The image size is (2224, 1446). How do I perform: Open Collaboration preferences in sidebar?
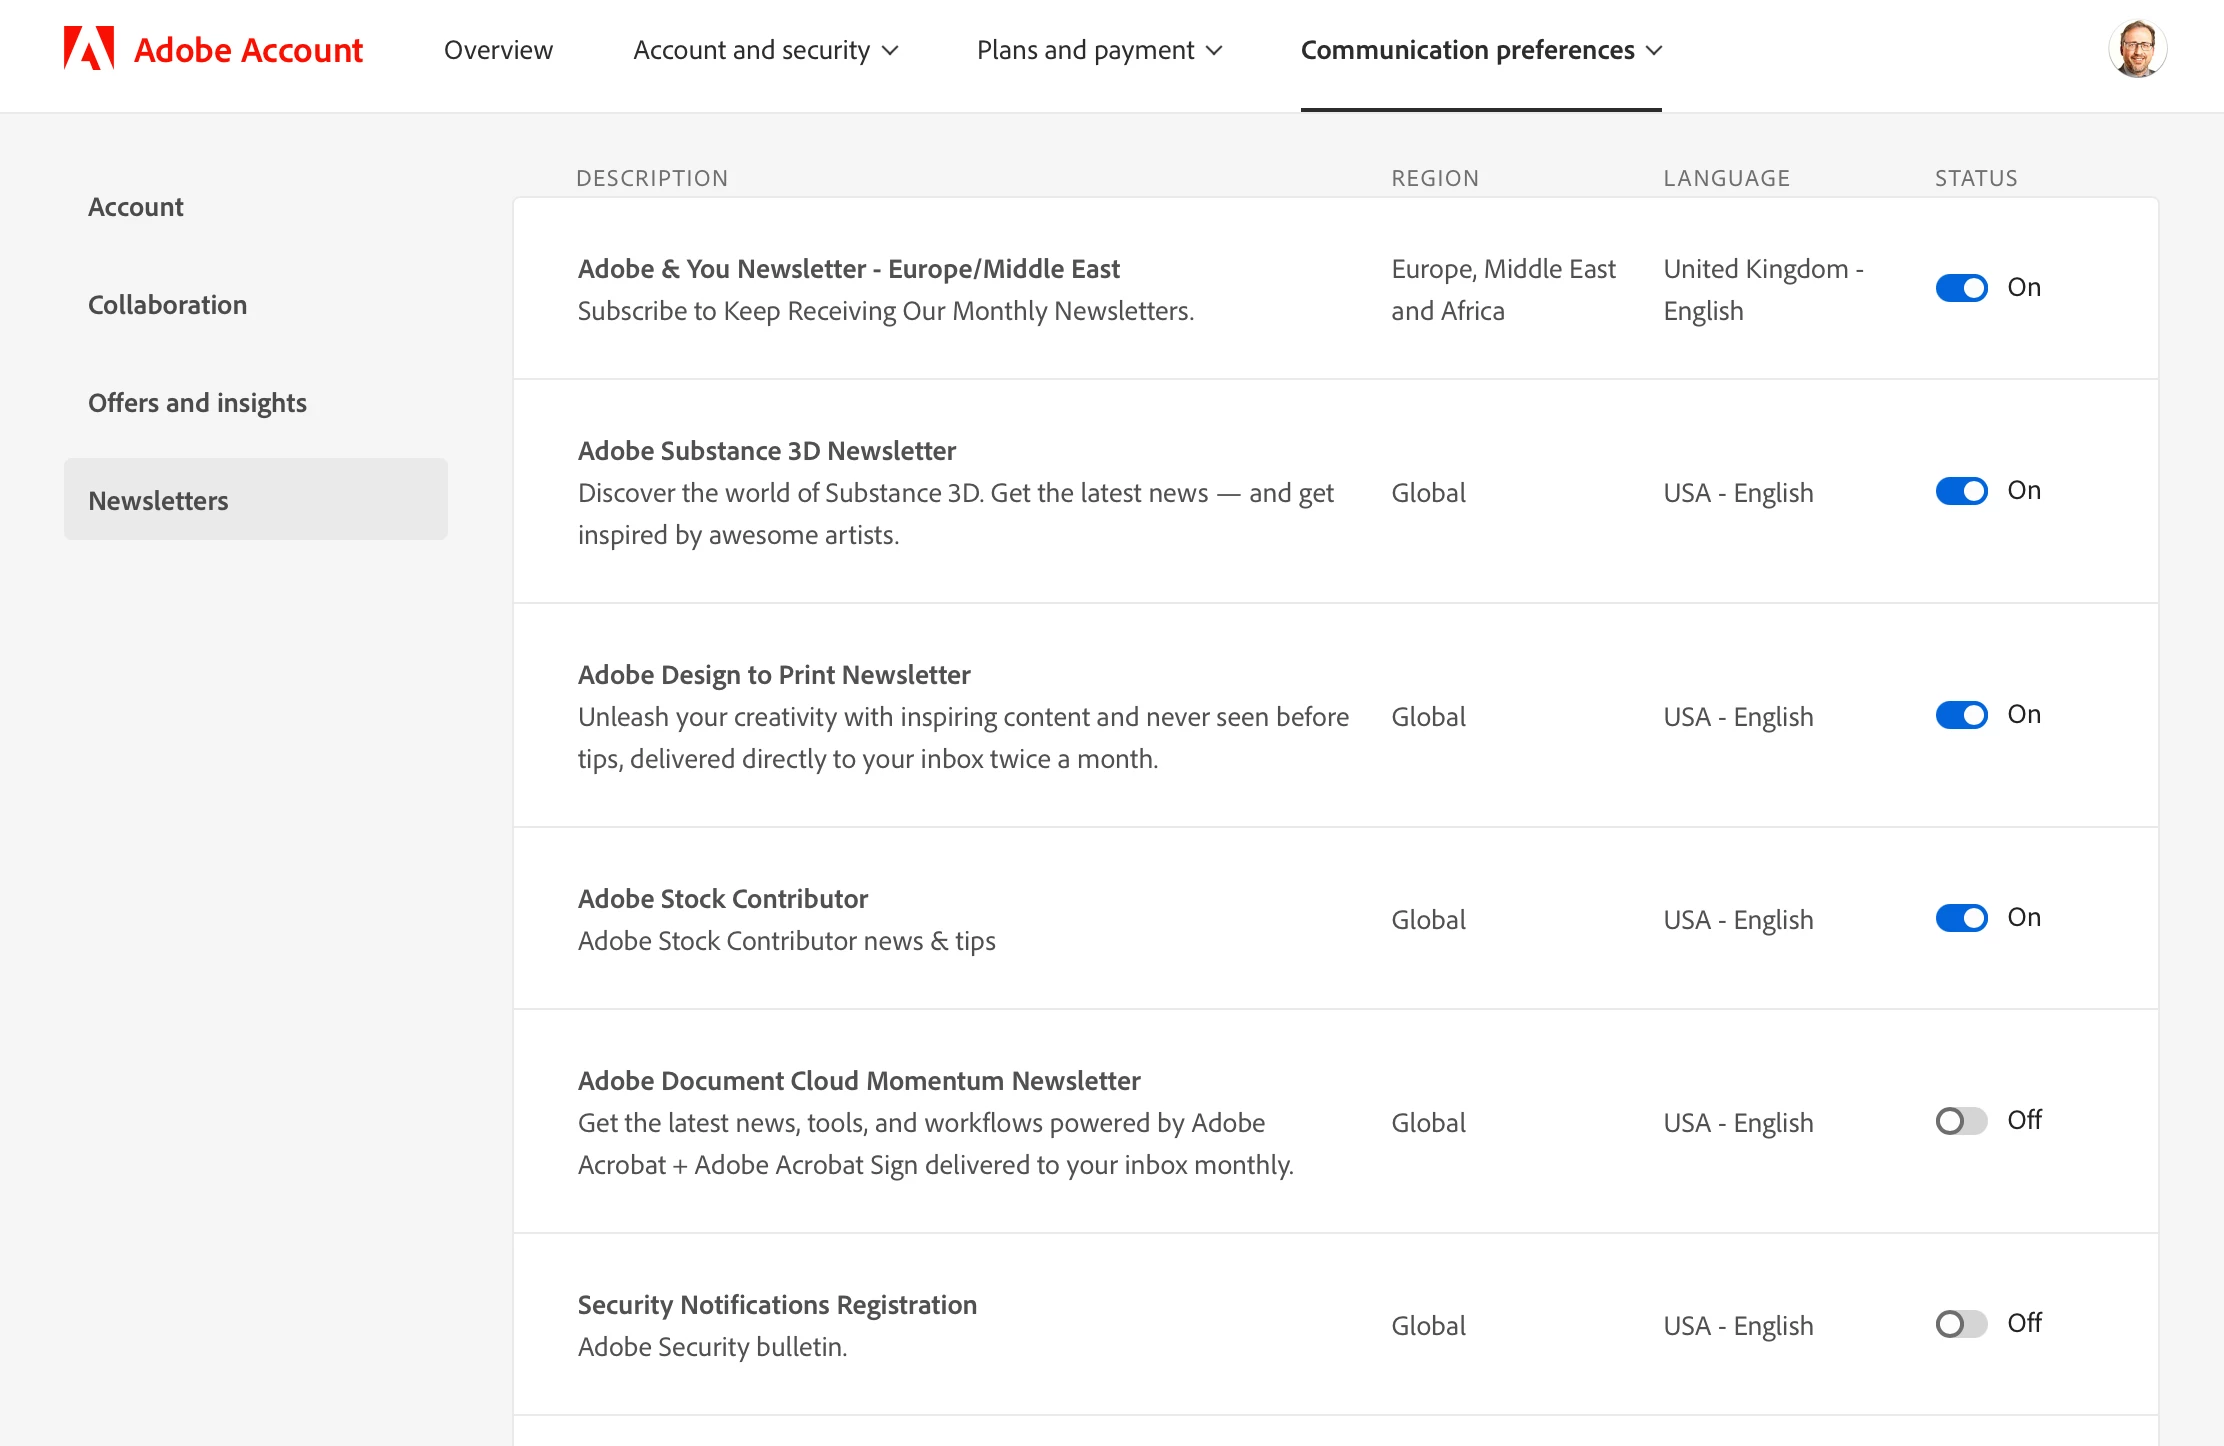167,304
